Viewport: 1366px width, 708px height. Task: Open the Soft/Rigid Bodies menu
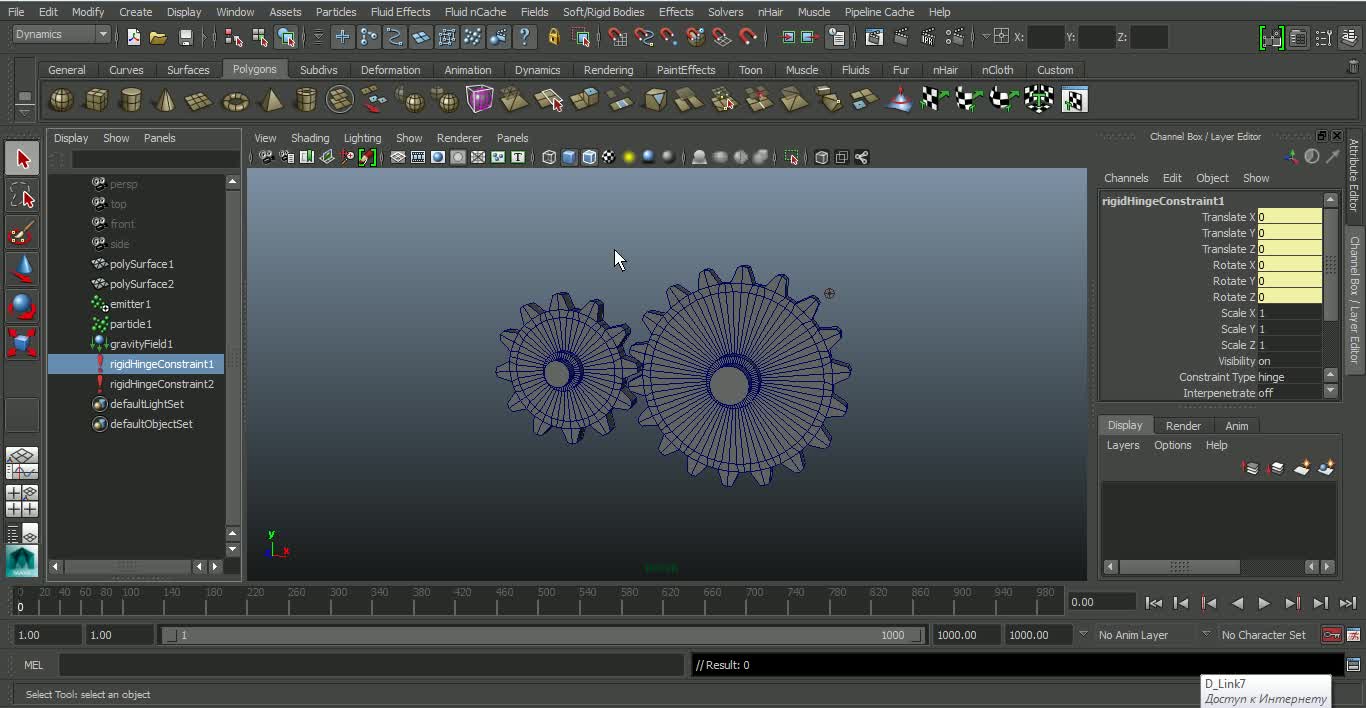(603, 12)
